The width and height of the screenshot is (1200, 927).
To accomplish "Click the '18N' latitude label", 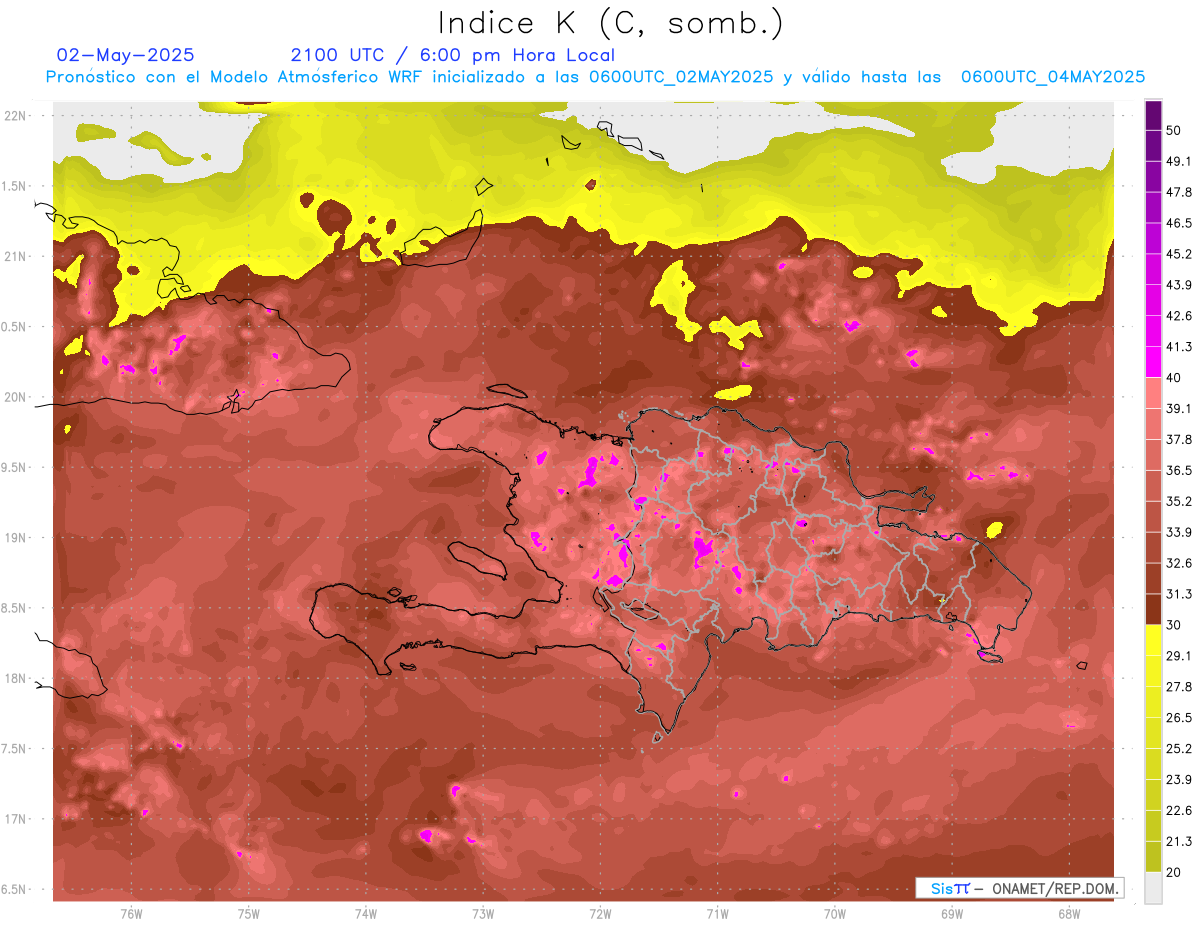I will coord(16,678).
